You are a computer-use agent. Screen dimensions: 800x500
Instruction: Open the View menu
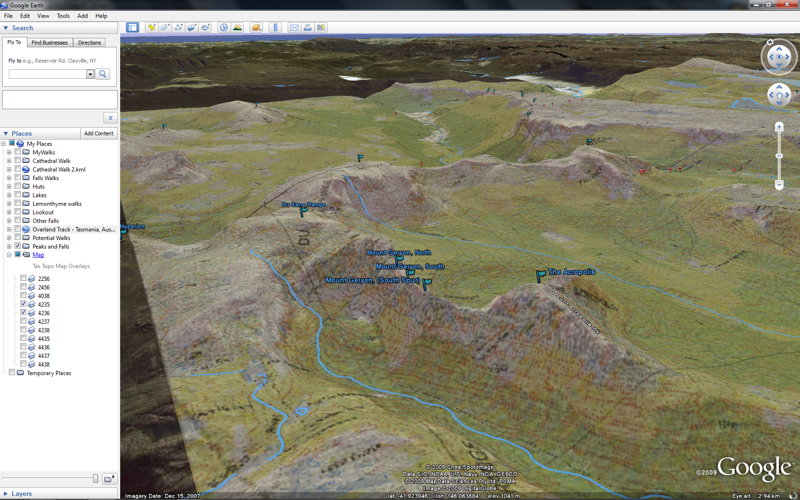(43, 16)
